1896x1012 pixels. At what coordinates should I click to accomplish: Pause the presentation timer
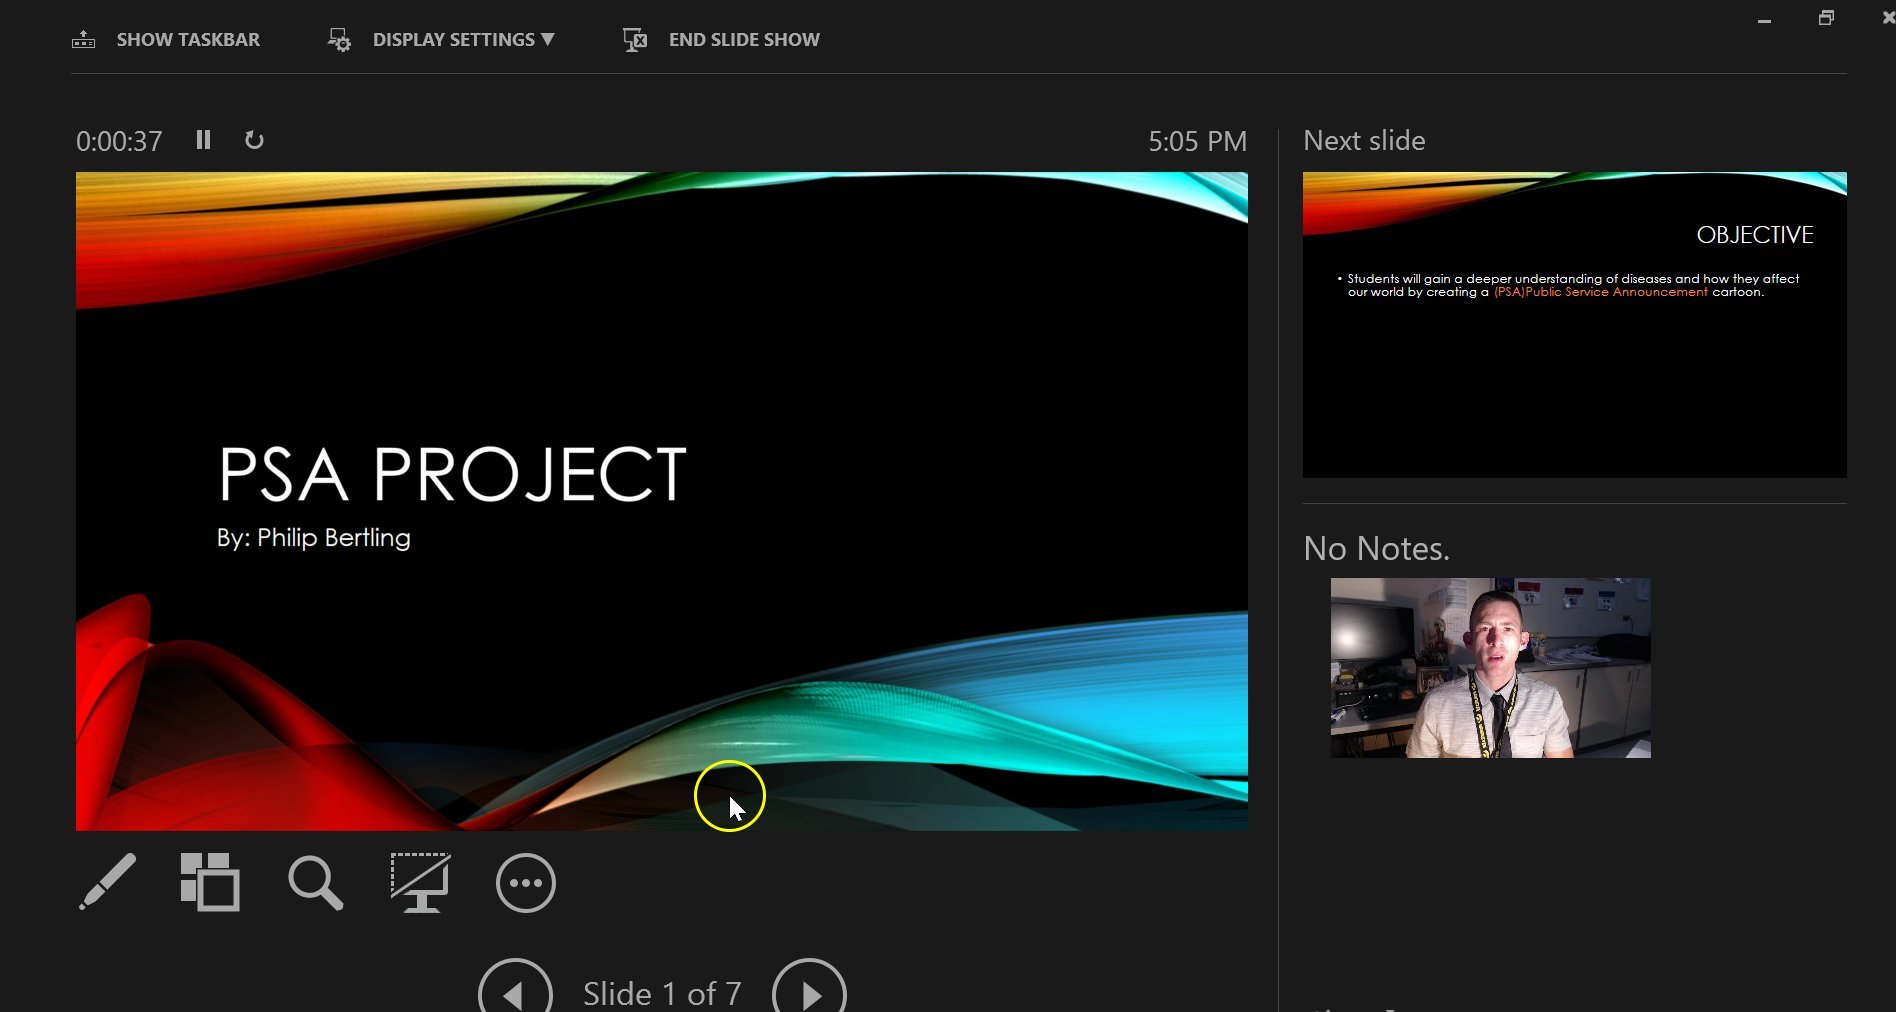203,140
